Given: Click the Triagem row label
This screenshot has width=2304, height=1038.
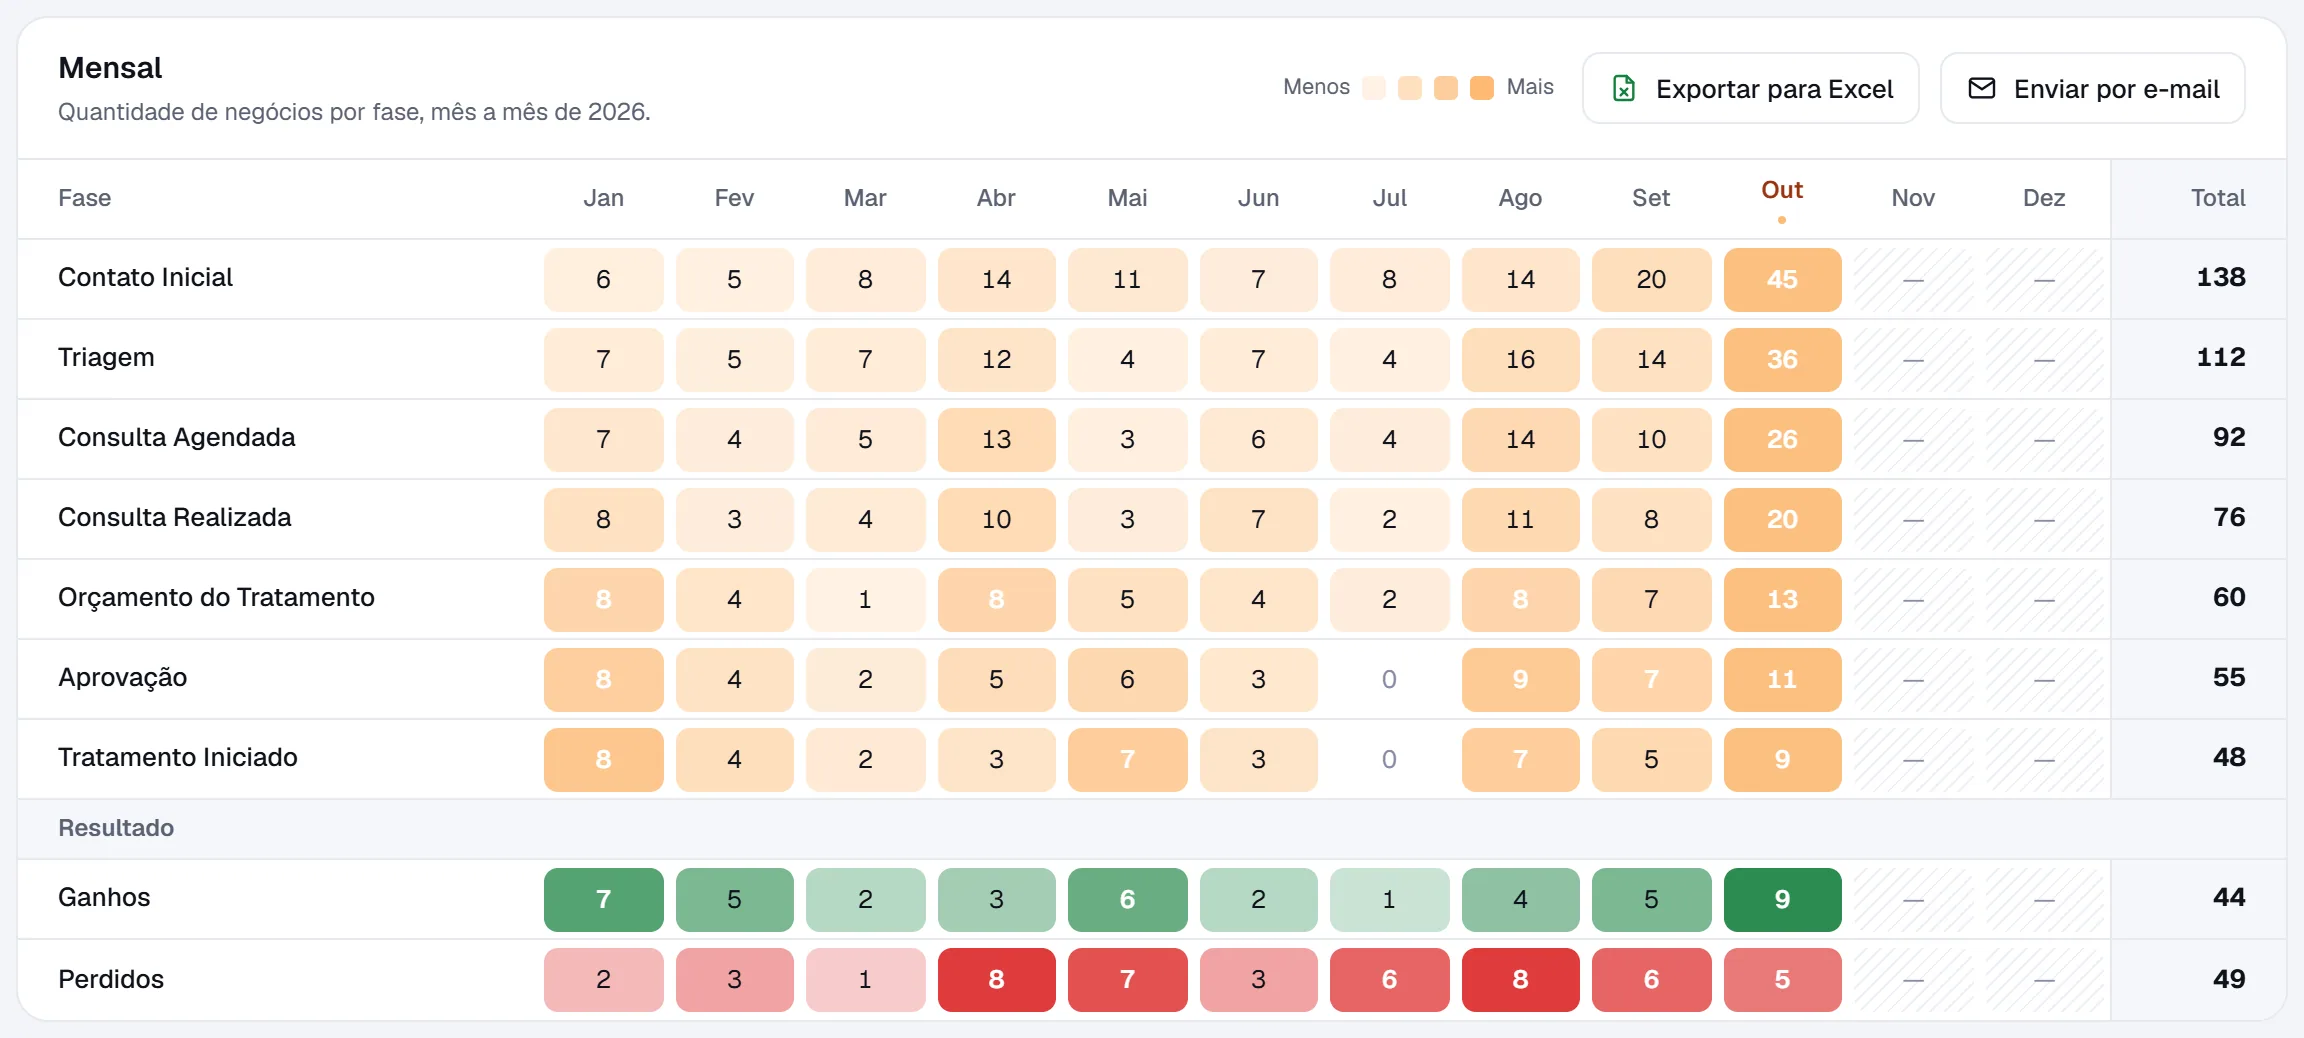Looking at the screenshot, I should point(106,357).
